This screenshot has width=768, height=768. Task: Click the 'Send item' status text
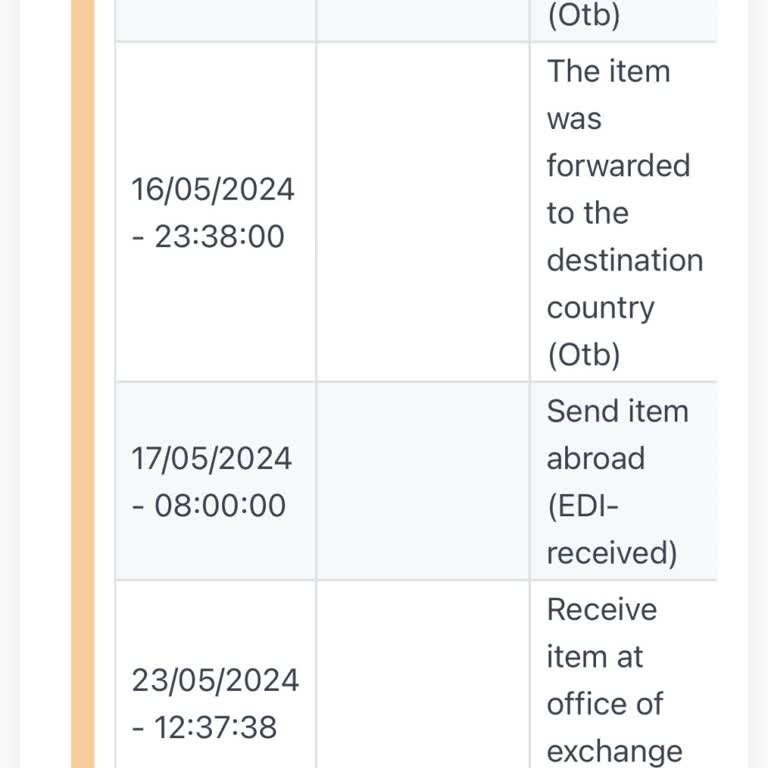point(617,411)
